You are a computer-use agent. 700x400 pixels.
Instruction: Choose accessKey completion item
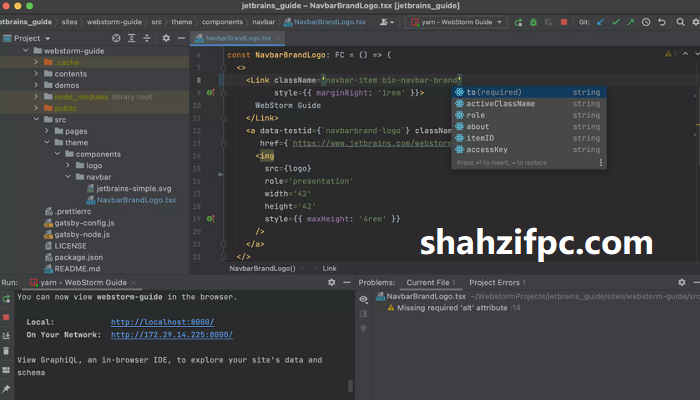529,150
